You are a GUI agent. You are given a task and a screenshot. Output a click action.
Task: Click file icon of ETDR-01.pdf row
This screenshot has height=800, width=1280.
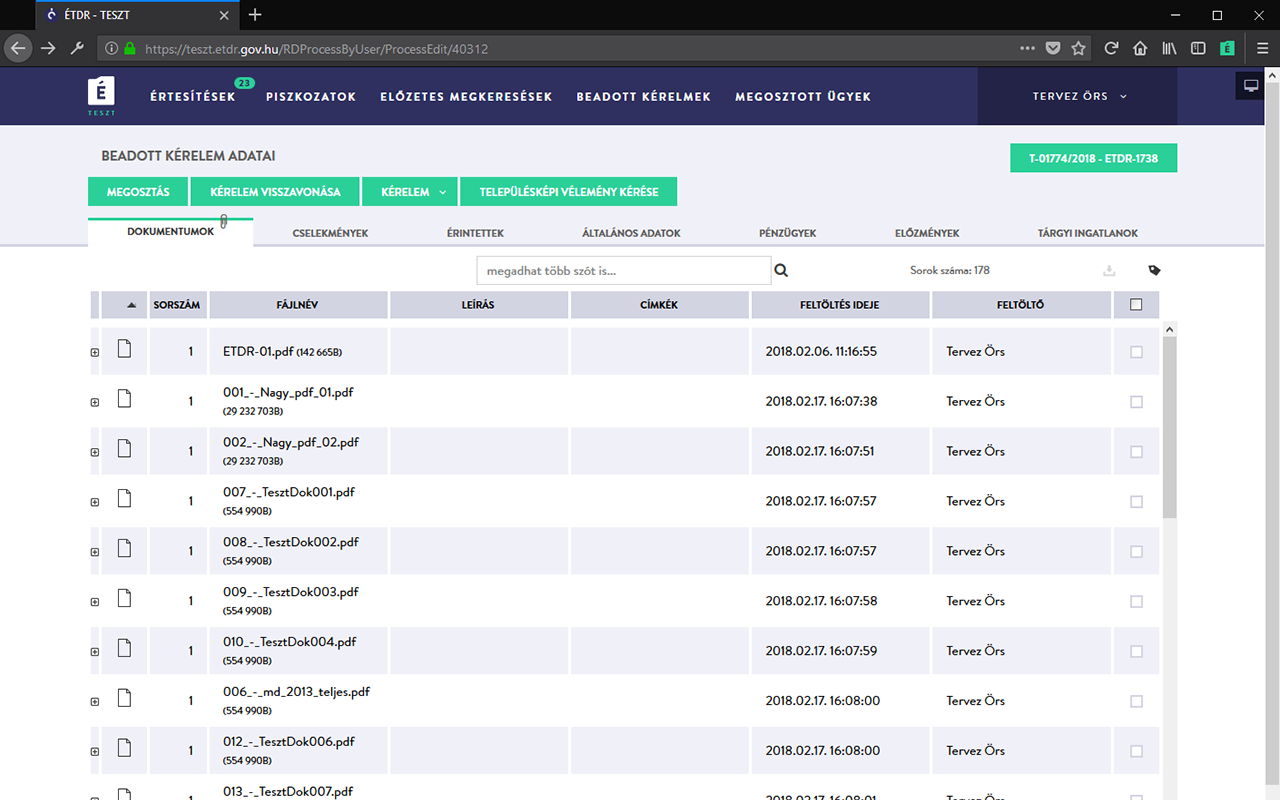(x=125, y=349)
